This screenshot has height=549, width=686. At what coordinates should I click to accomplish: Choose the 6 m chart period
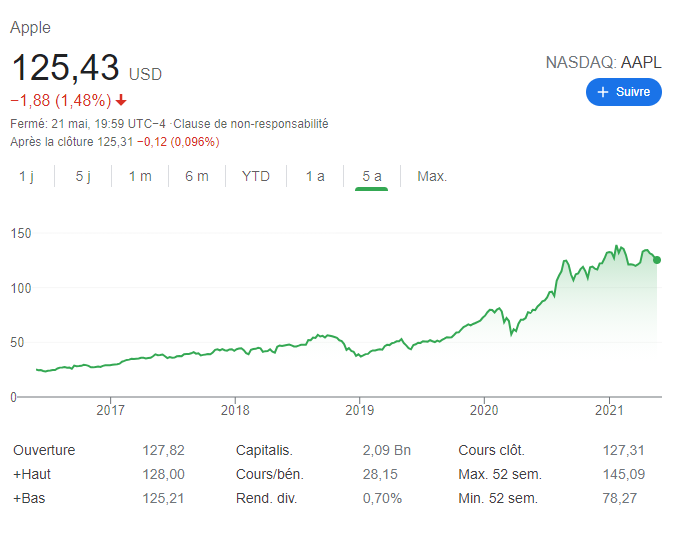click(197, 176)
